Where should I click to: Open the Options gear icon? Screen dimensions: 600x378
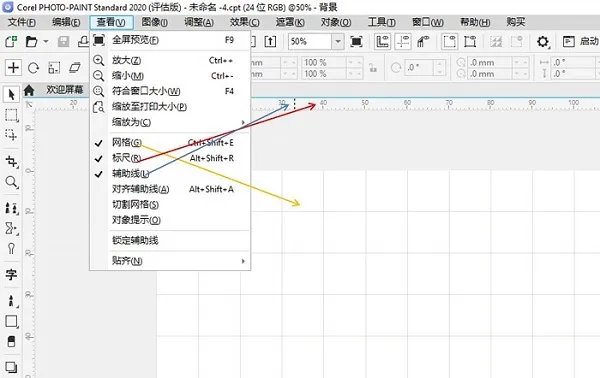[x=543, y=41]
